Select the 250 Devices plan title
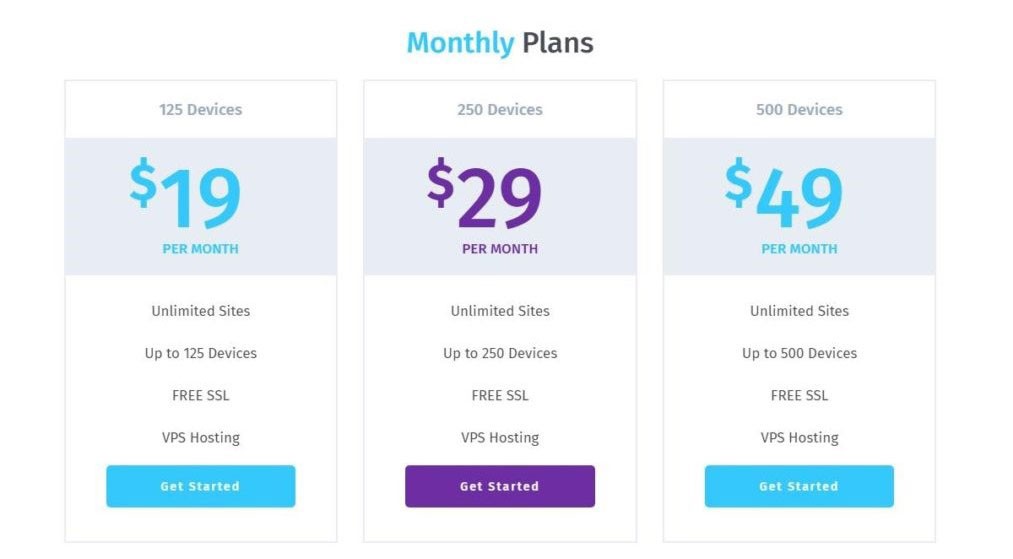Image resolution: width=1013 pixels, height=559 pixels. 500,109
